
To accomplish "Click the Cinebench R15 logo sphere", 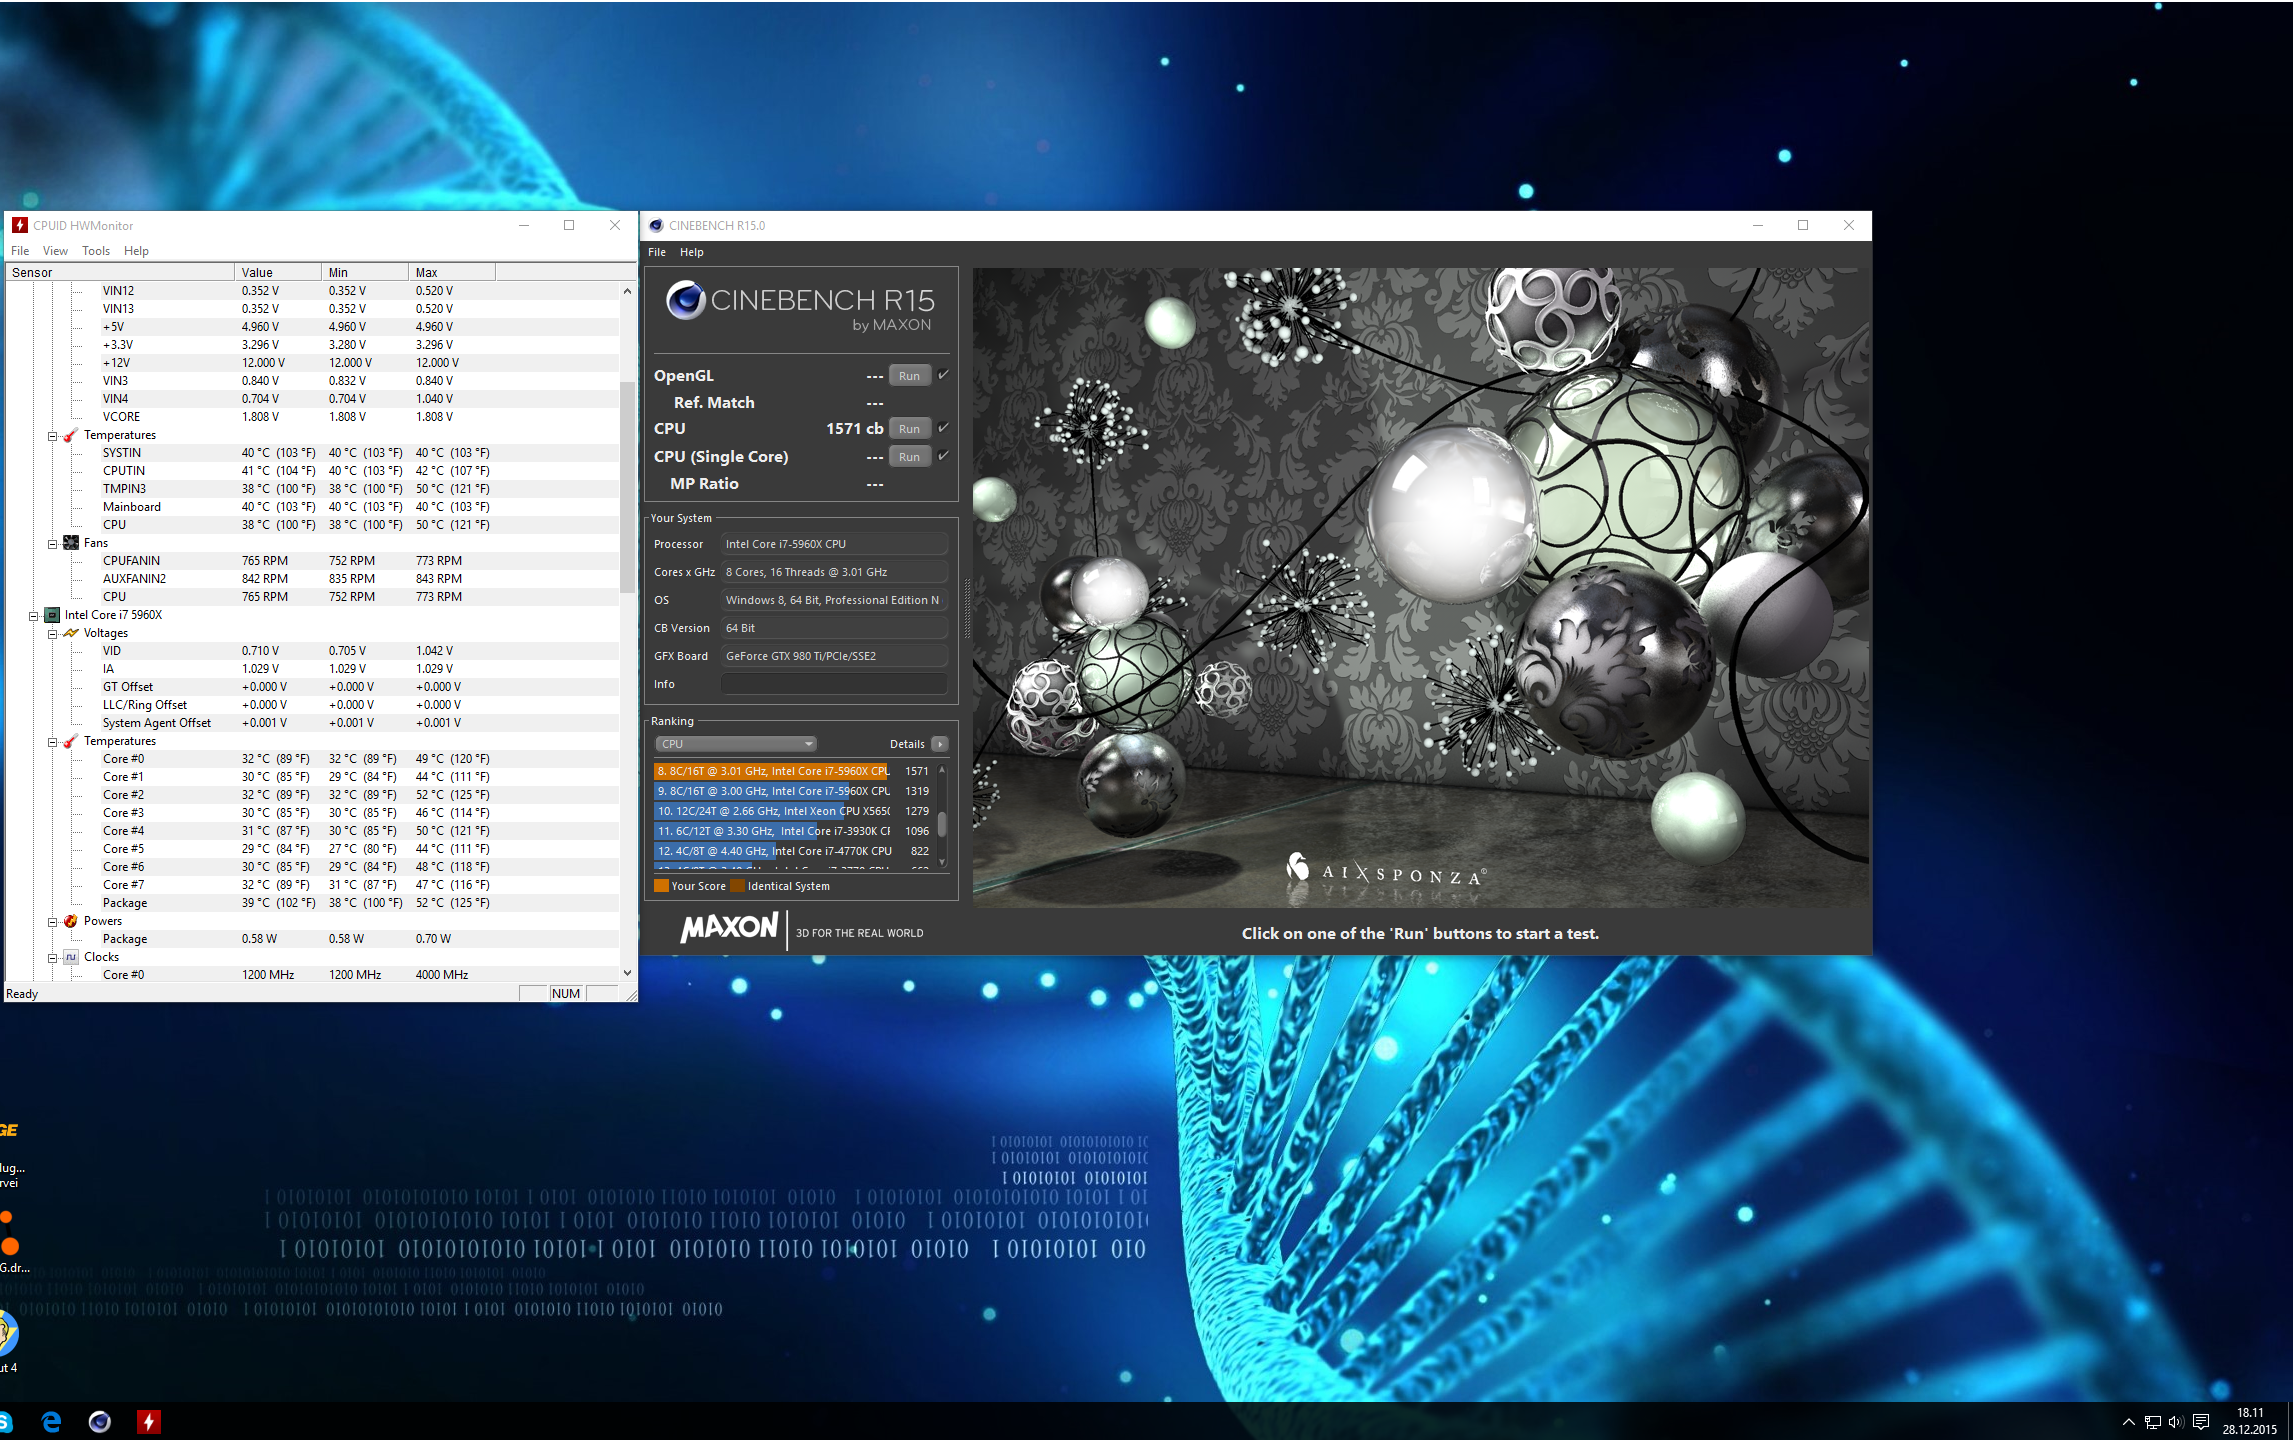I will click(x=686, y=300).
